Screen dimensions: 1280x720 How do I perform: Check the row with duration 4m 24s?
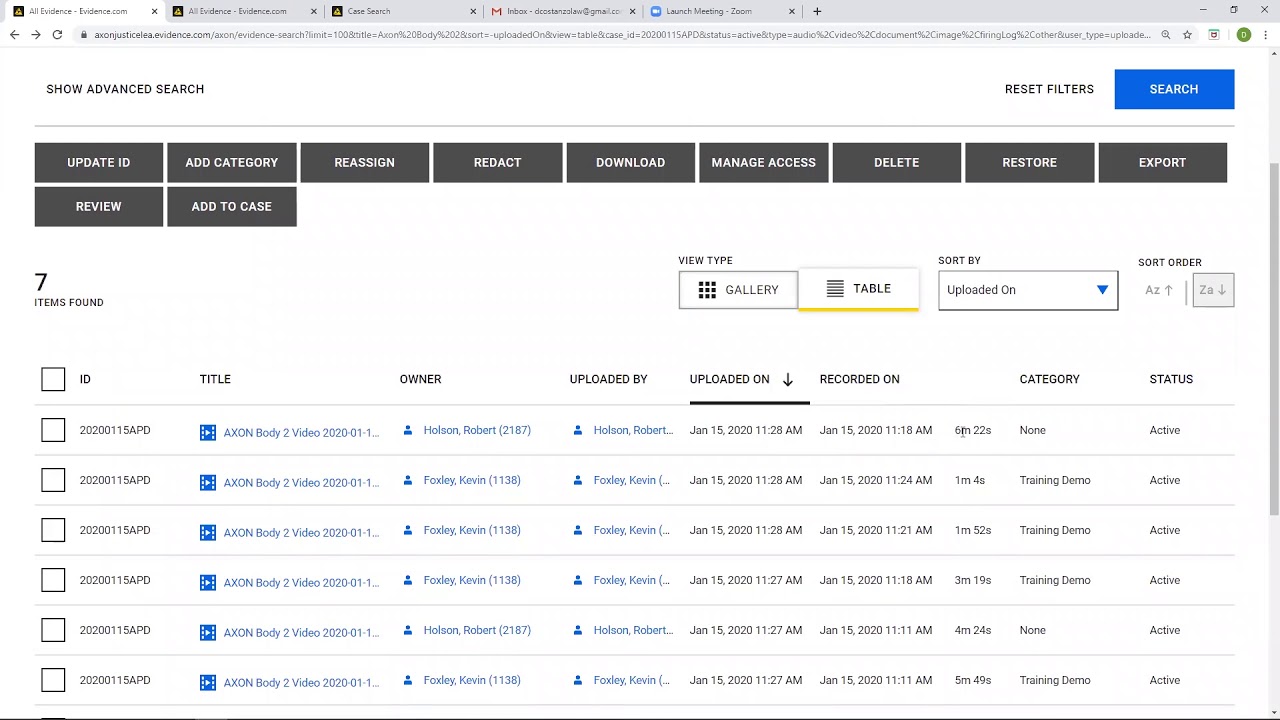coord(53,630)
